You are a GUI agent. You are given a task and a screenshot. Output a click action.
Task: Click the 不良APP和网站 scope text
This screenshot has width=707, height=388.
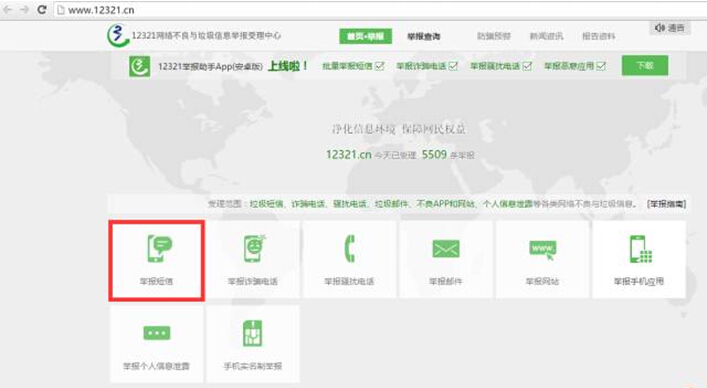[x=445, y=204]
